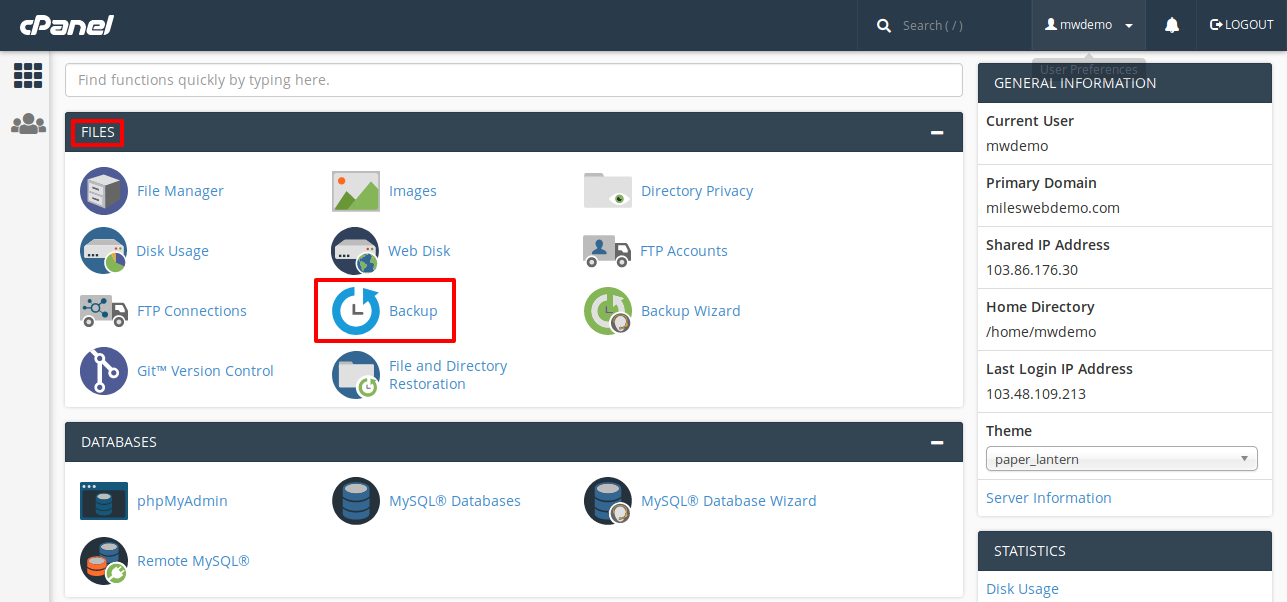
Task: Click the cPanel logo
Action: (x=65, y=24)
